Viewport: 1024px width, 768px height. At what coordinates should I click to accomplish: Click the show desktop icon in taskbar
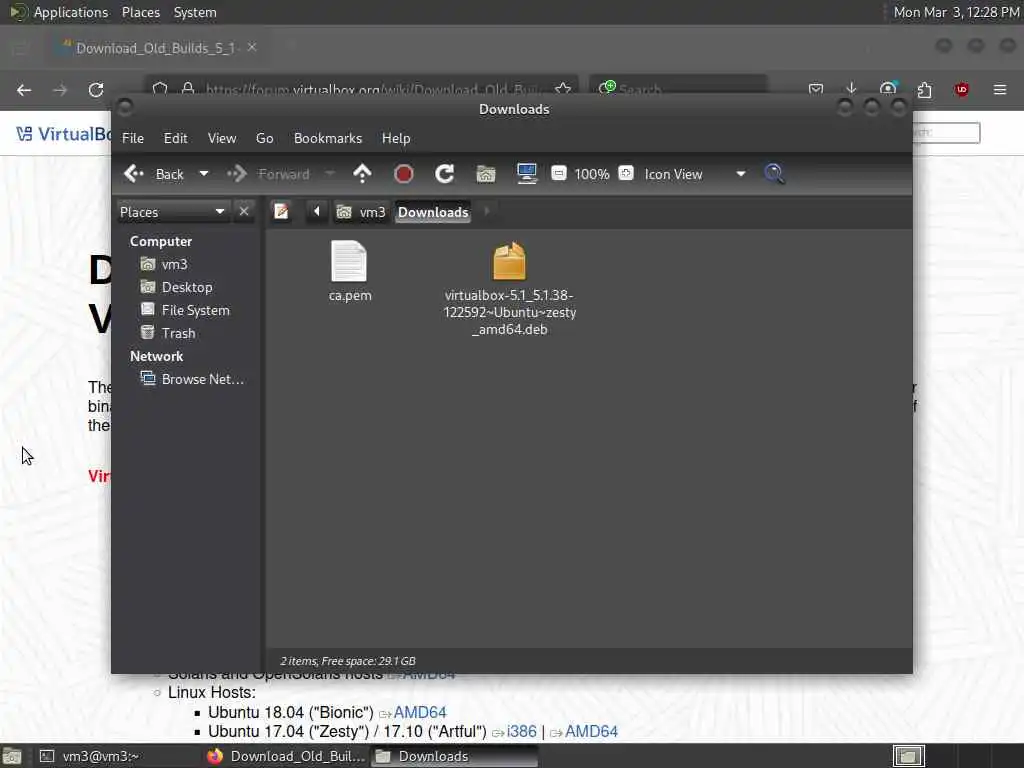12,757
